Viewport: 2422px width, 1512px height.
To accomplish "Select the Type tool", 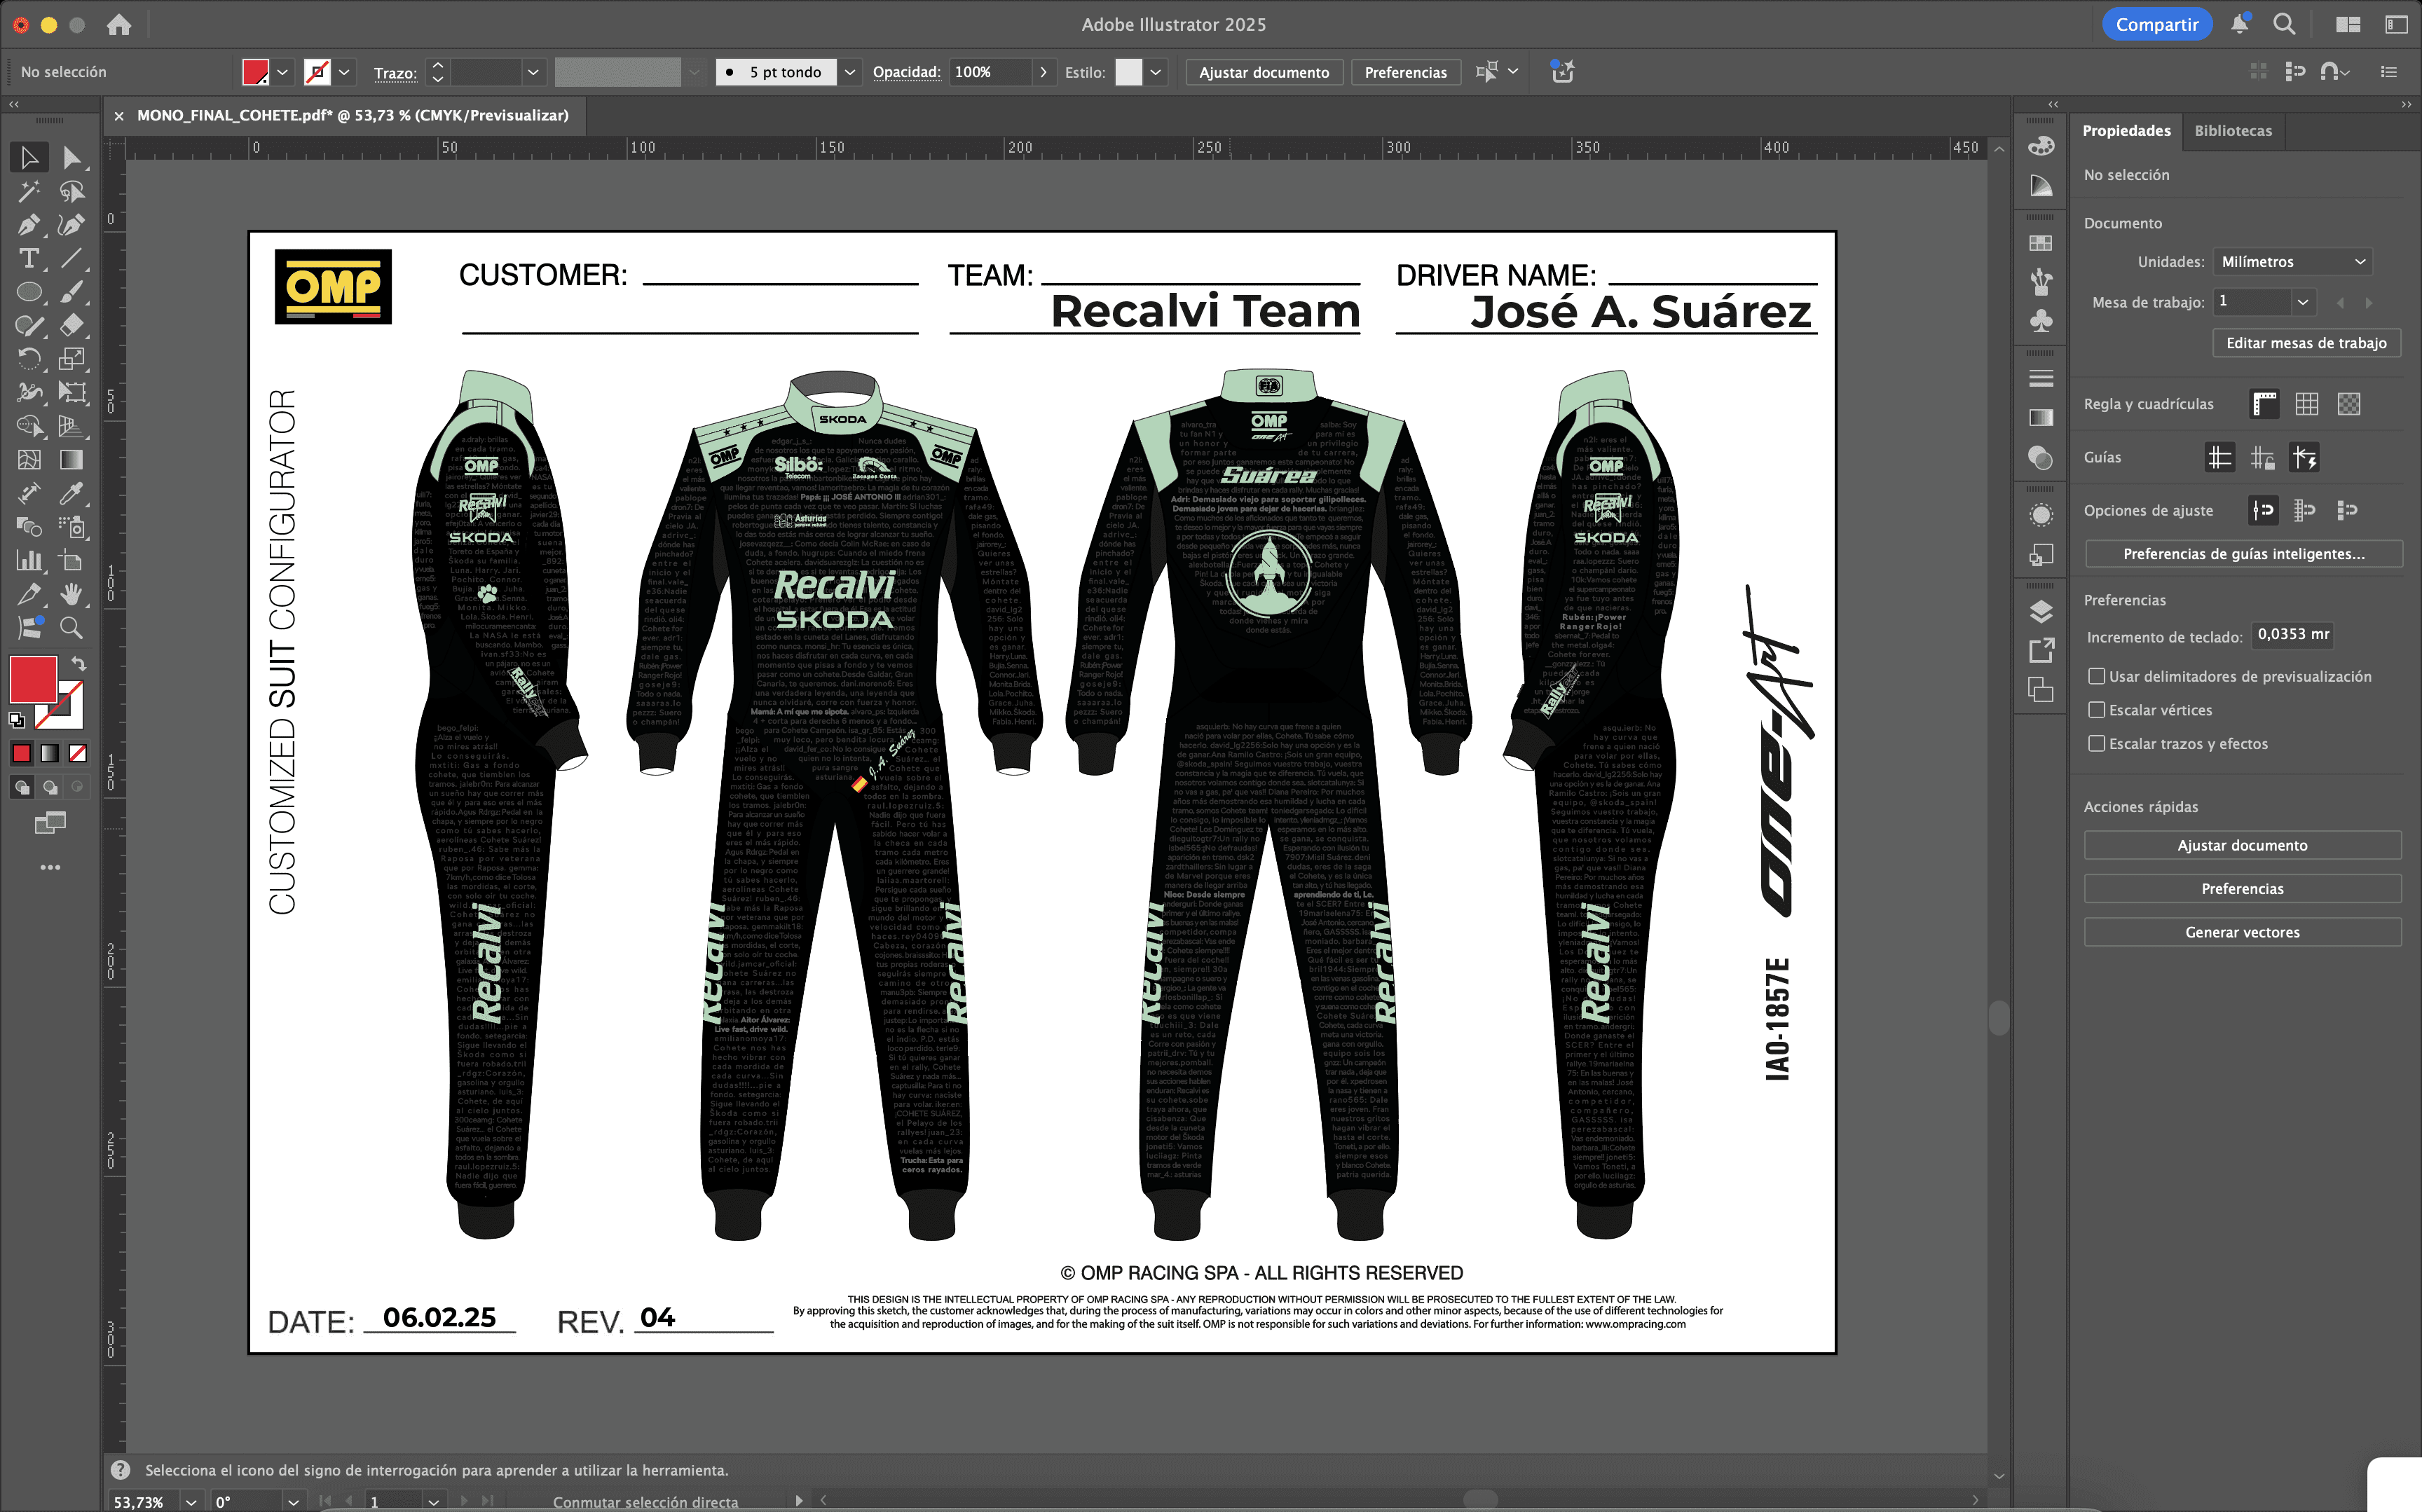I will (x=29, y=259).
